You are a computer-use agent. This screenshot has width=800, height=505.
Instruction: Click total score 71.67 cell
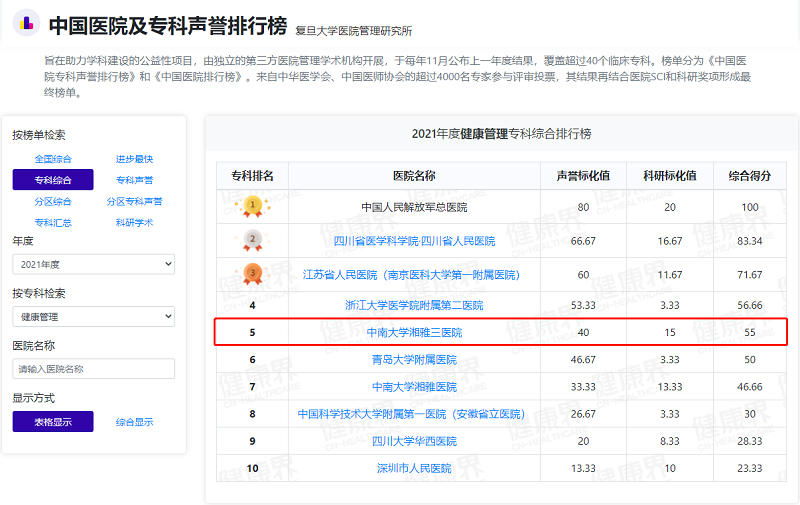749,275
